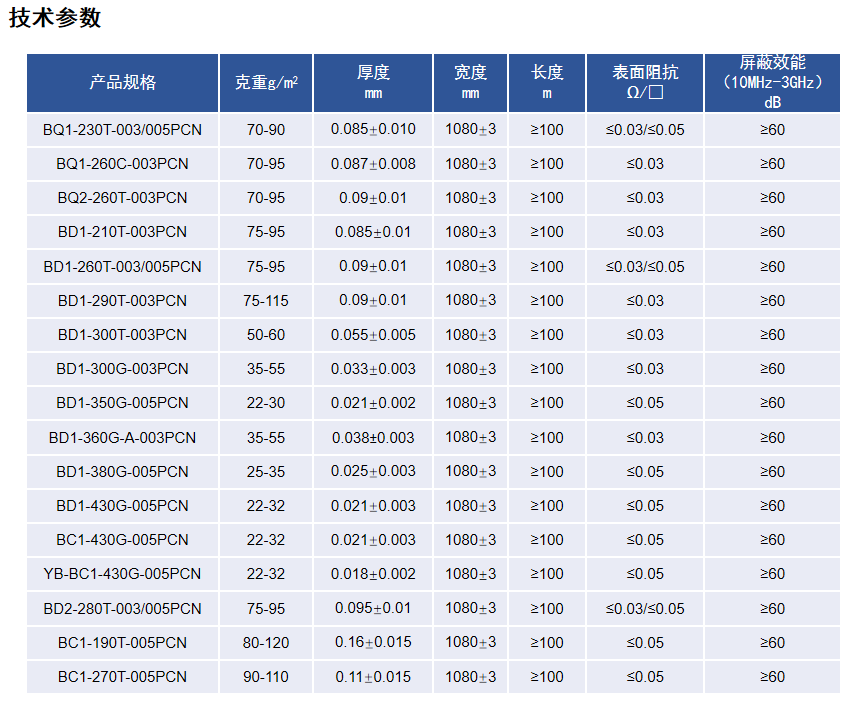Select product BD2-280T-003/005PCN
867x702 pixels.
point(122,608)
